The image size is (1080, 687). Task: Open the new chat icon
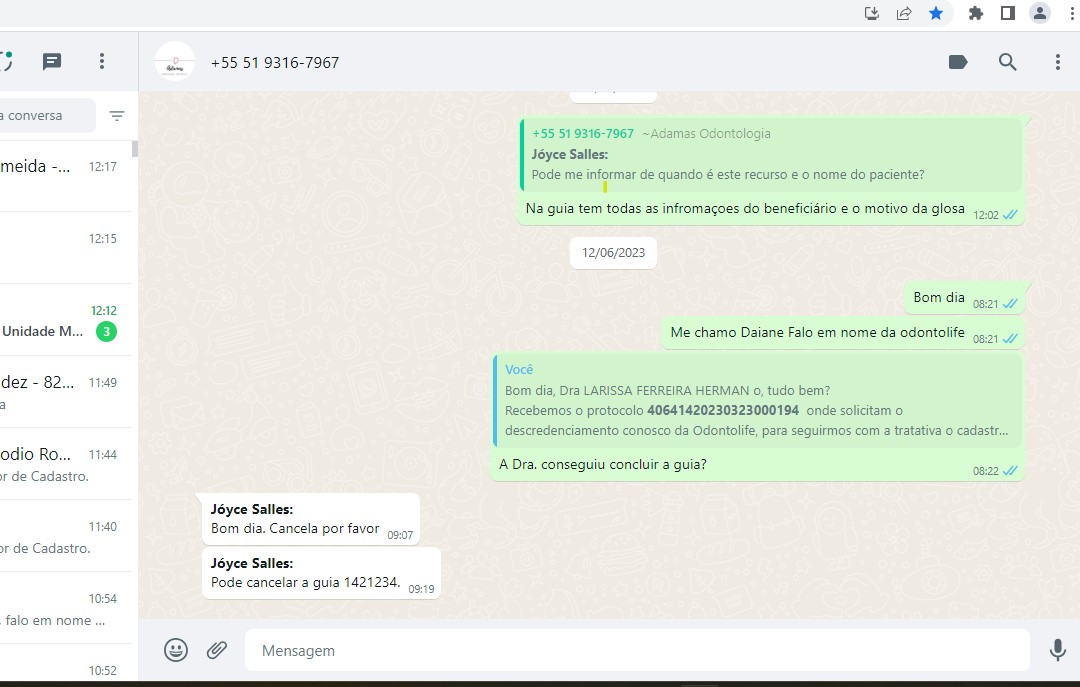tap(52, 62)
